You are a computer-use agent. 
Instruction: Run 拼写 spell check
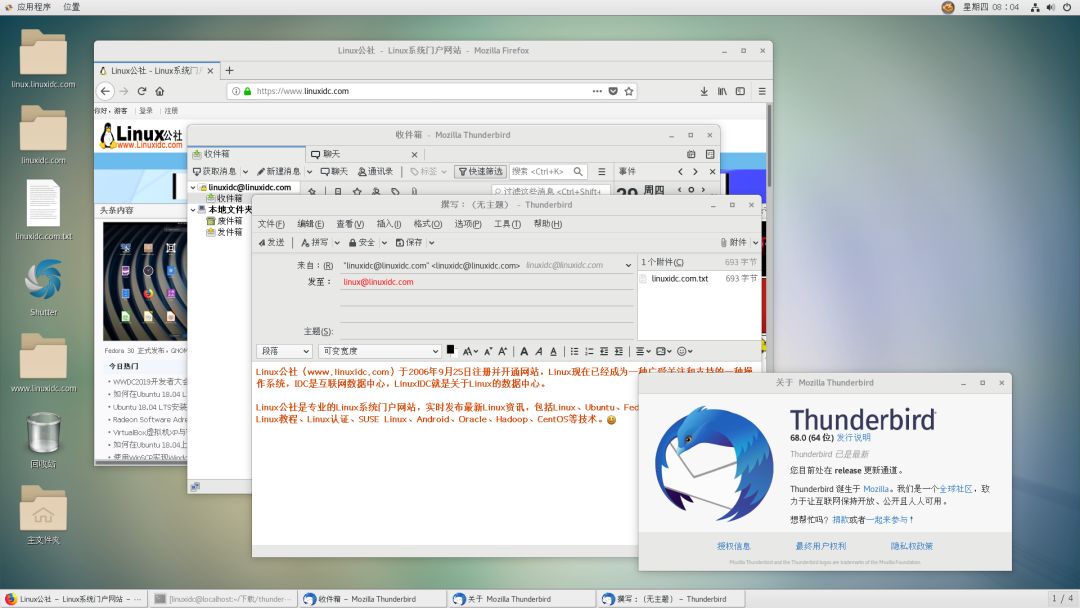click(x=315, y=242)
